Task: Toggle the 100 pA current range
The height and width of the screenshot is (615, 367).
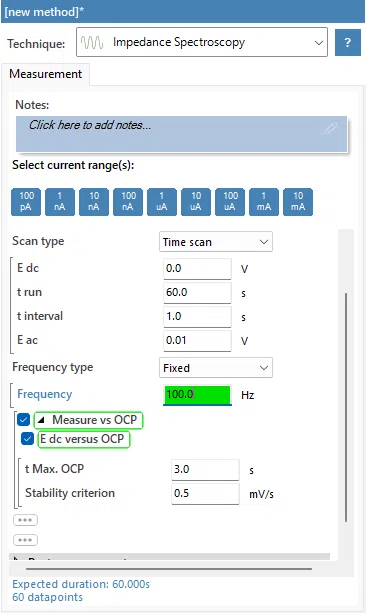Action: 26,202
